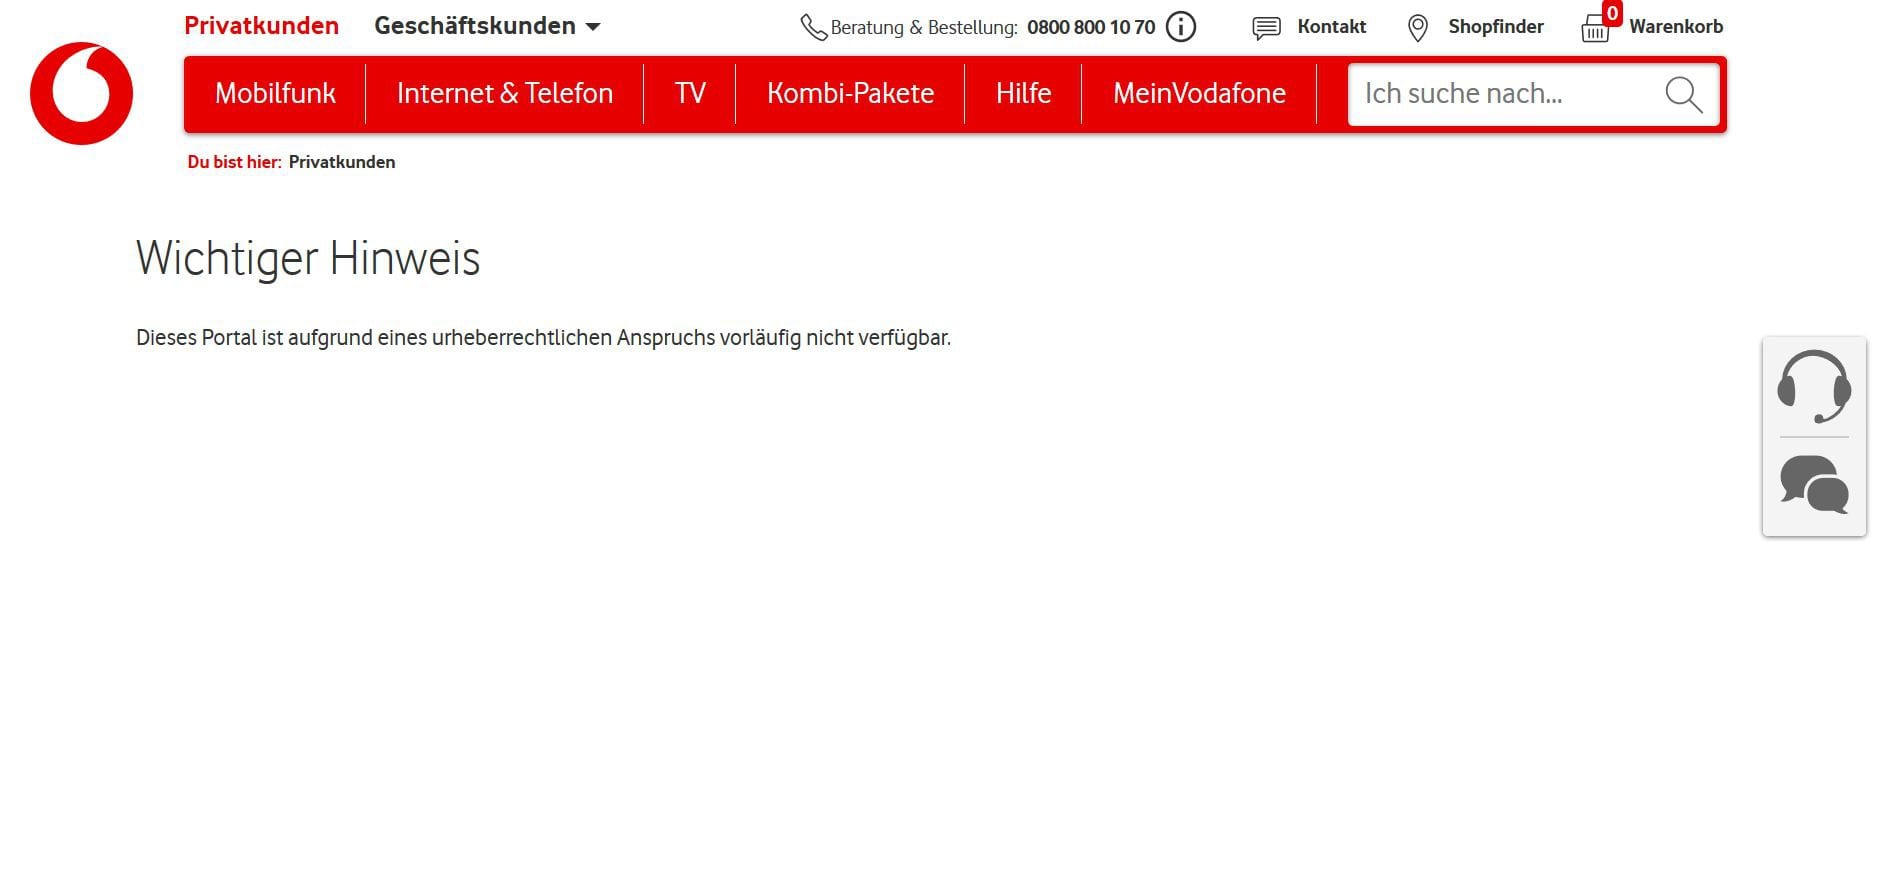The image size is (1877, 873).
Task: Click the Shopfinder location pin icon
Action: 1417,28
